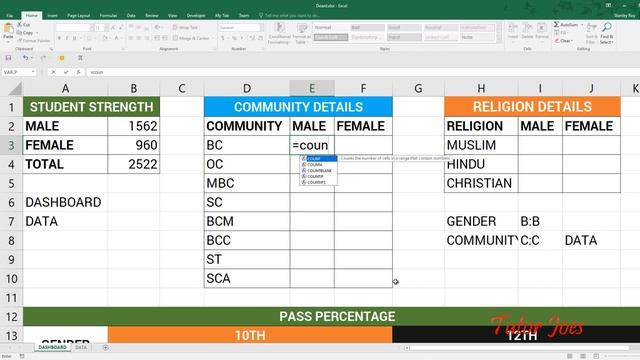Switch to the DATA sheet tab

(x=81, y=347)
